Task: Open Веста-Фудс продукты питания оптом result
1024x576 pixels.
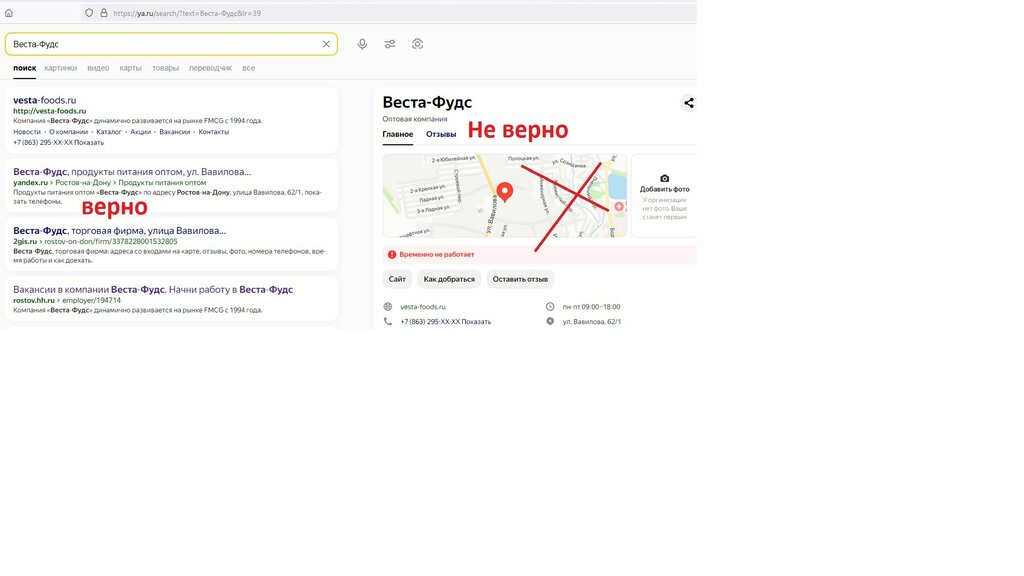Action: click(x=132, y=172)
